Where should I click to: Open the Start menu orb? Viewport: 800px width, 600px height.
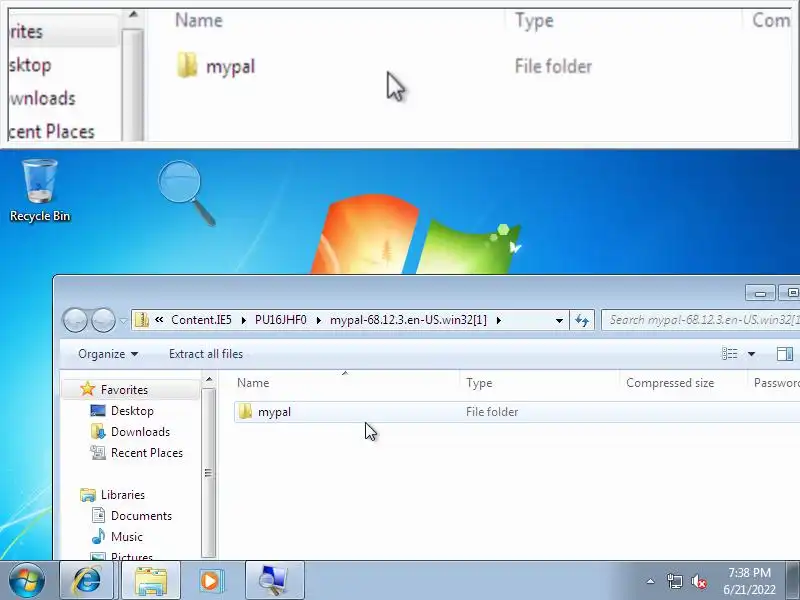(26, 580)
